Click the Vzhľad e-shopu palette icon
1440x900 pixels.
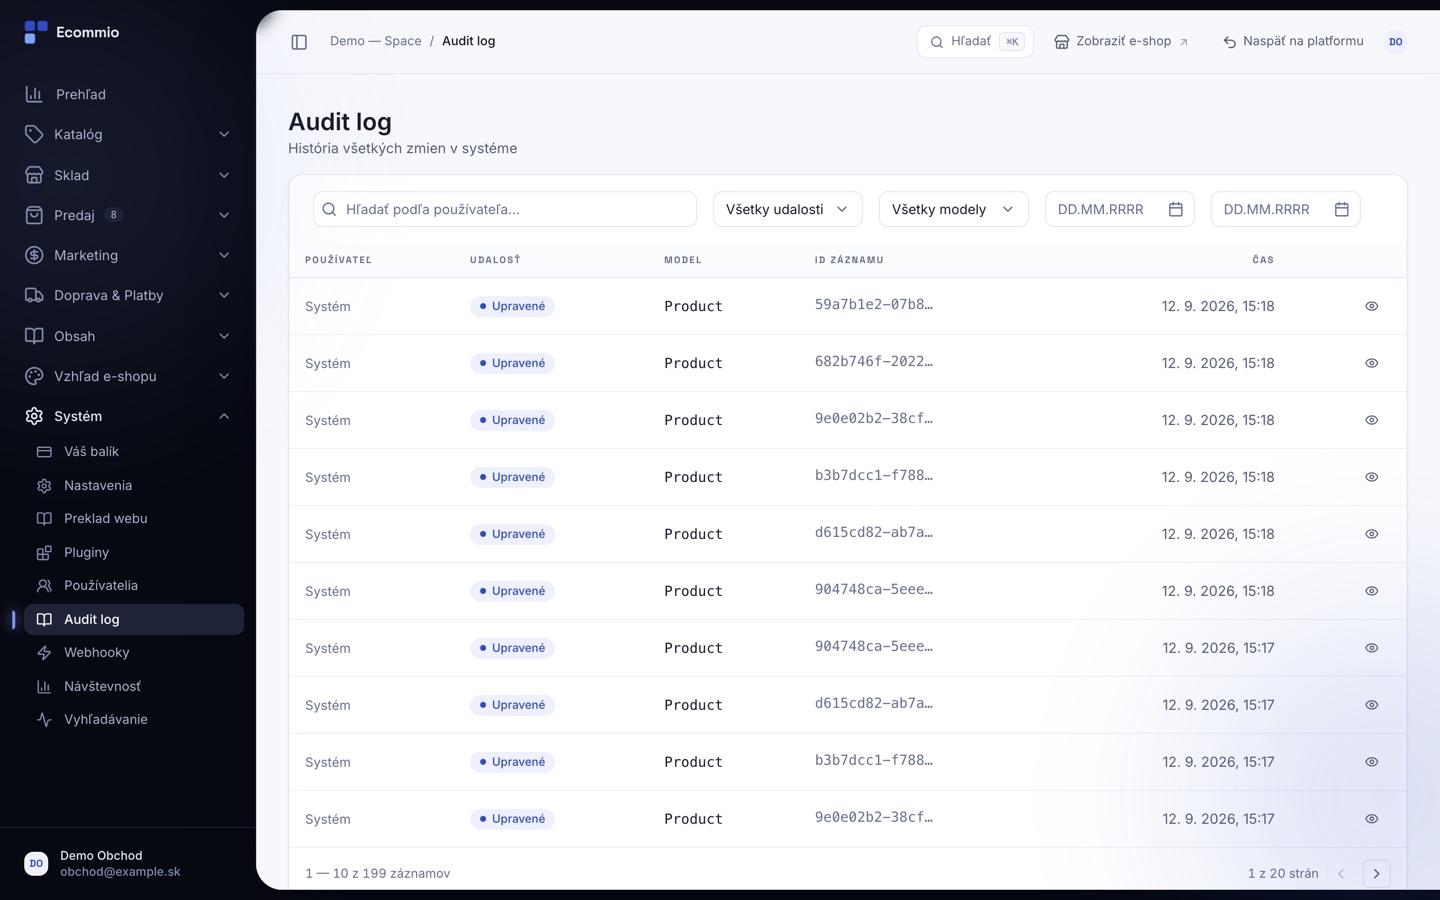[x=34, y=376]
